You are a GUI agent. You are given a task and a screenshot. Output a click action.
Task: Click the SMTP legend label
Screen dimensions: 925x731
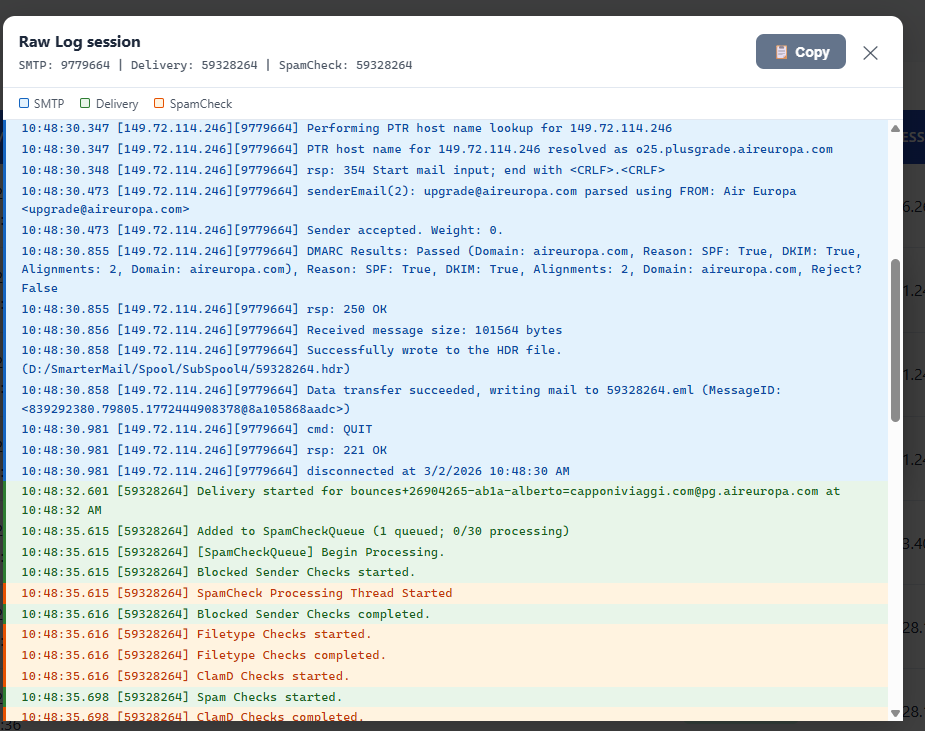[49, 103]
